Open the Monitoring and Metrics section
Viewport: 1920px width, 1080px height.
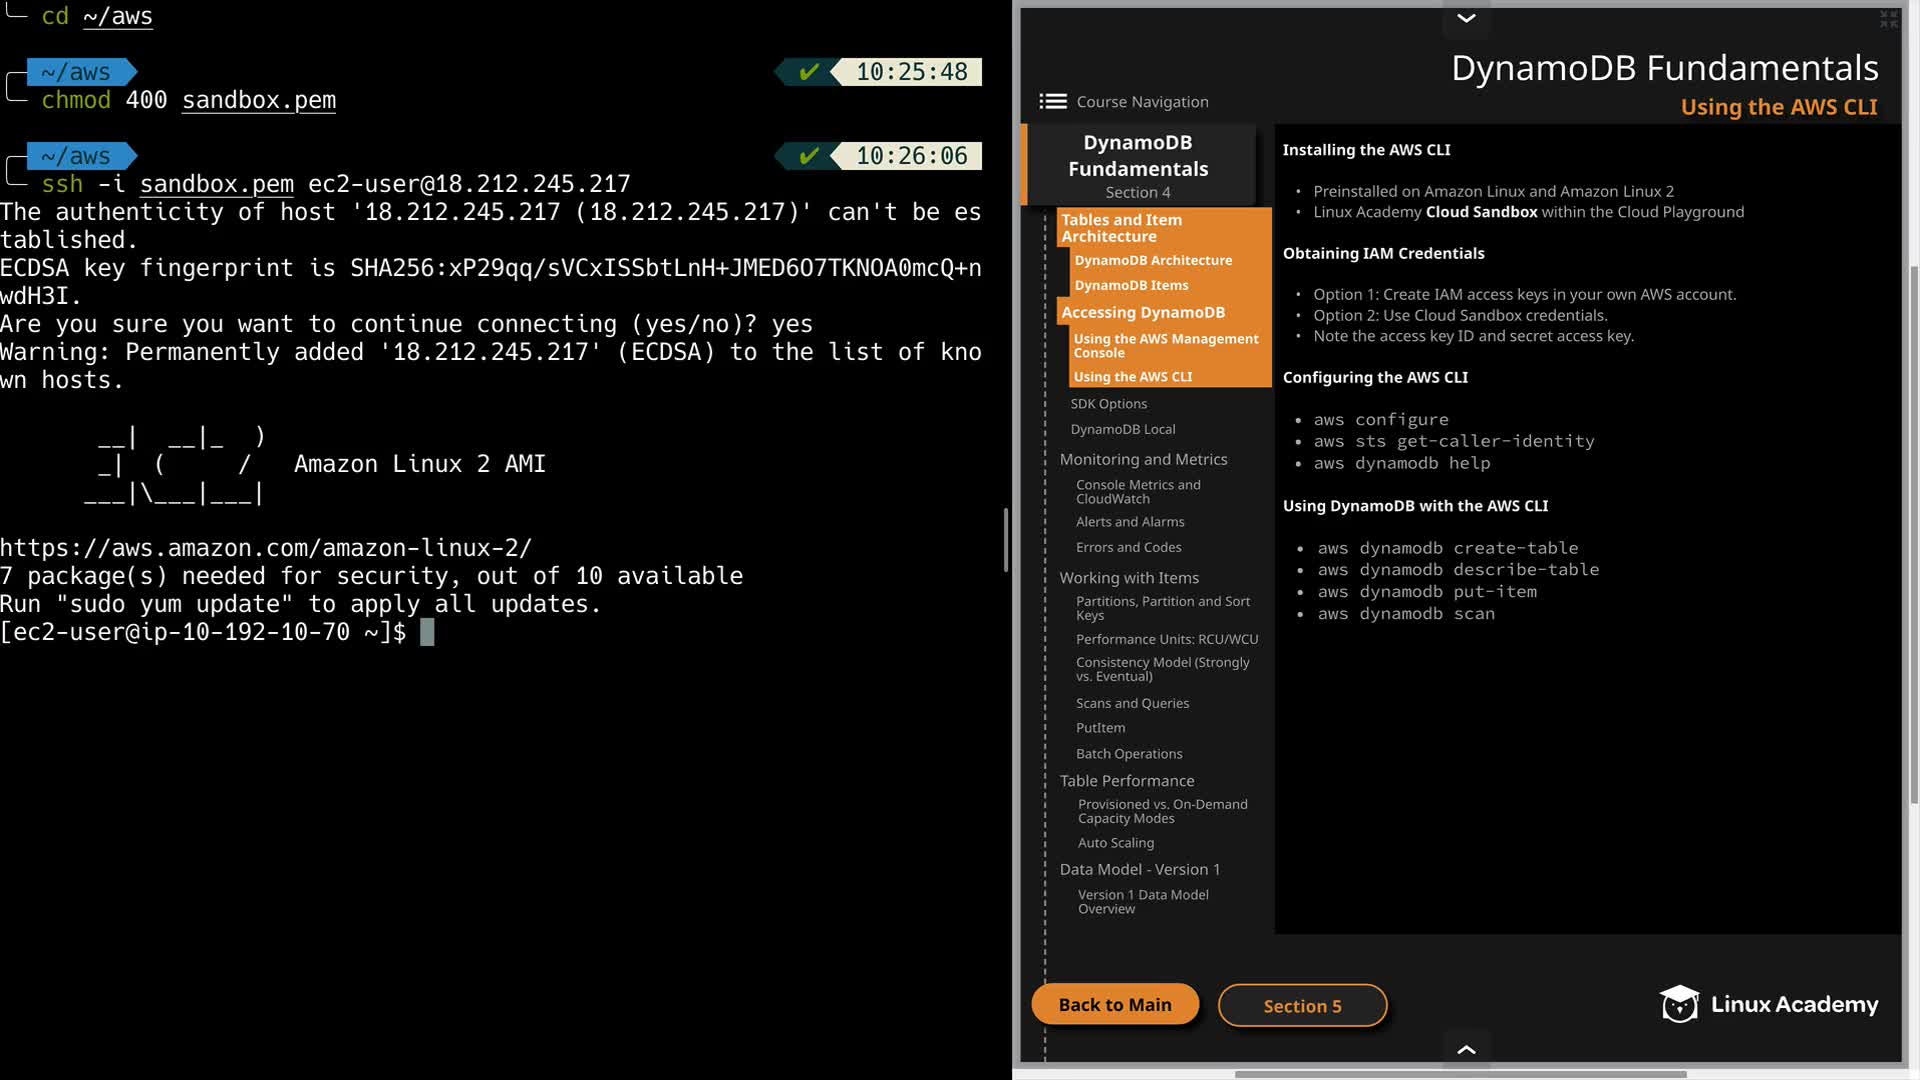1143,460
